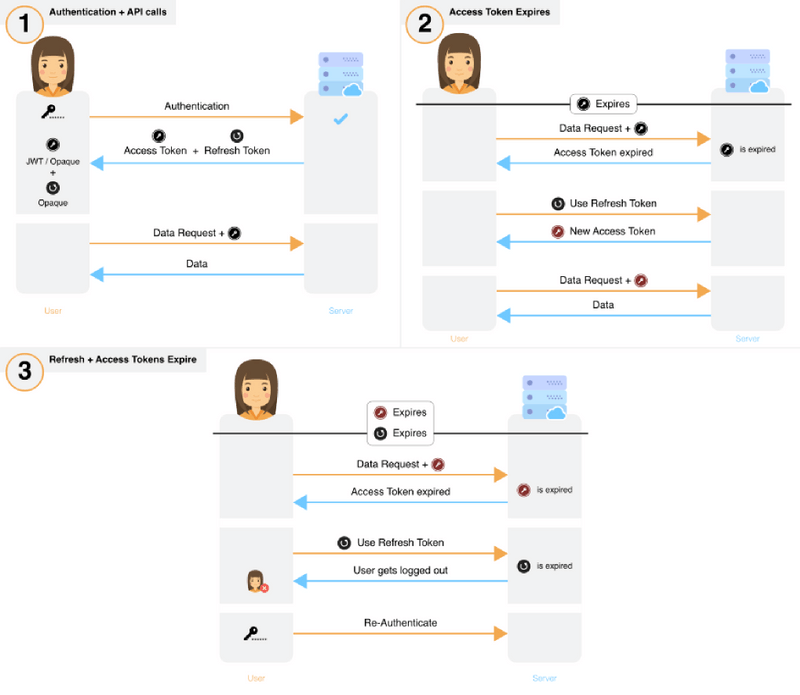Click the single 'Expires' pill in diagram 2
This screenshot has width=800, height=695.
[602, 104]
